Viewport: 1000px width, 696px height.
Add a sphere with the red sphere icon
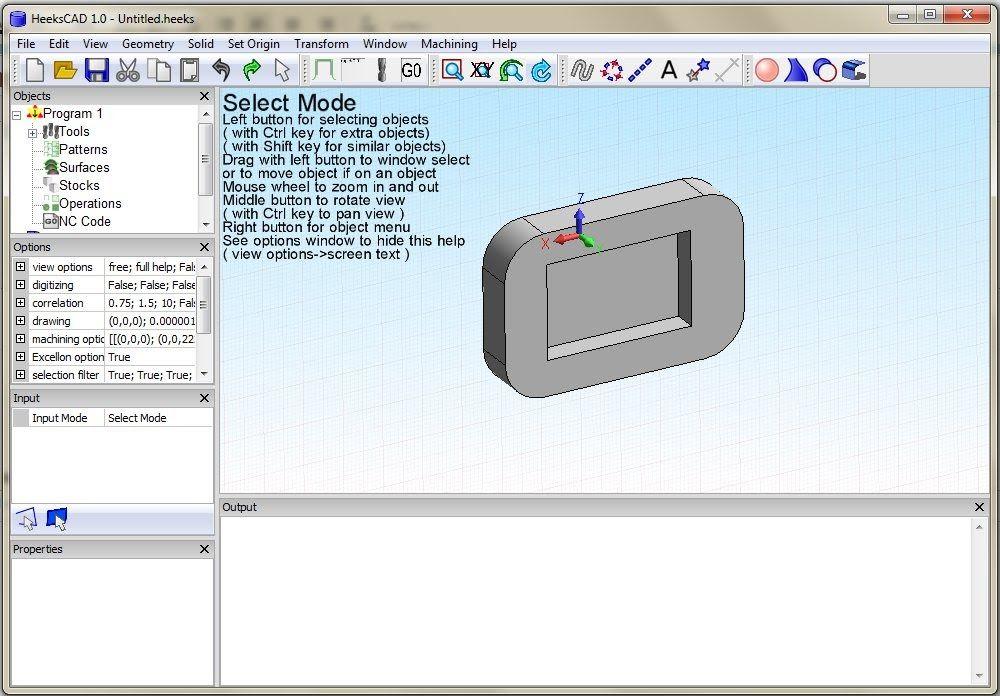(767, 70)
